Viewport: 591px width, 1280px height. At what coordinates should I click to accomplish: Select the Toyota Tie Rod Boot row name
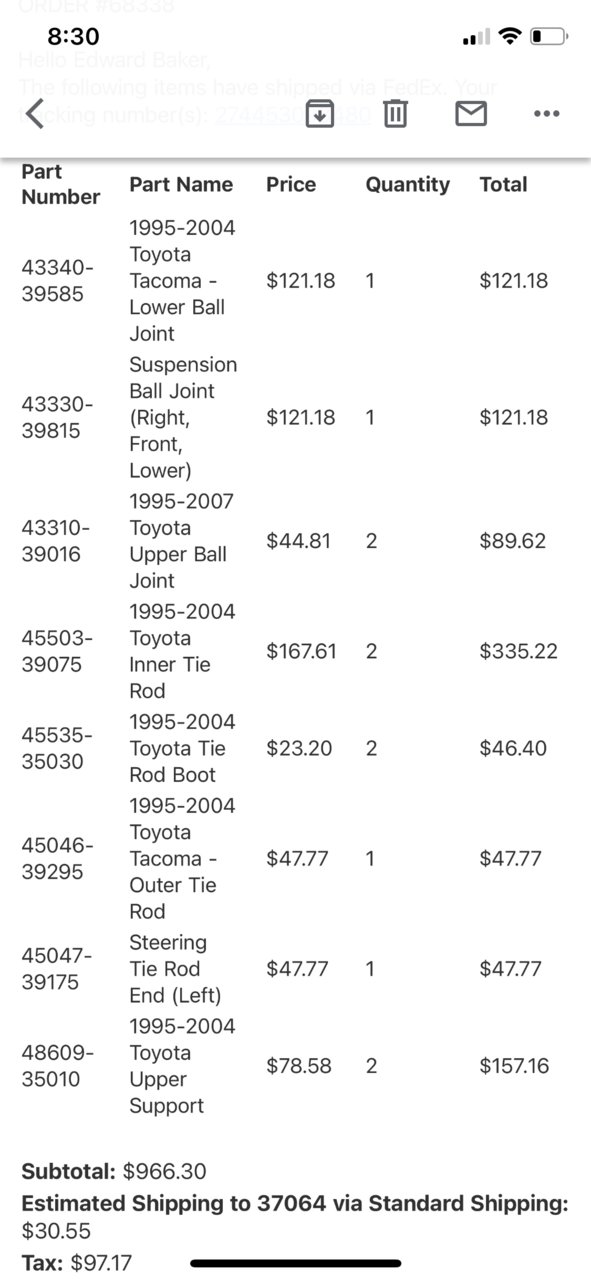[182, 748]
